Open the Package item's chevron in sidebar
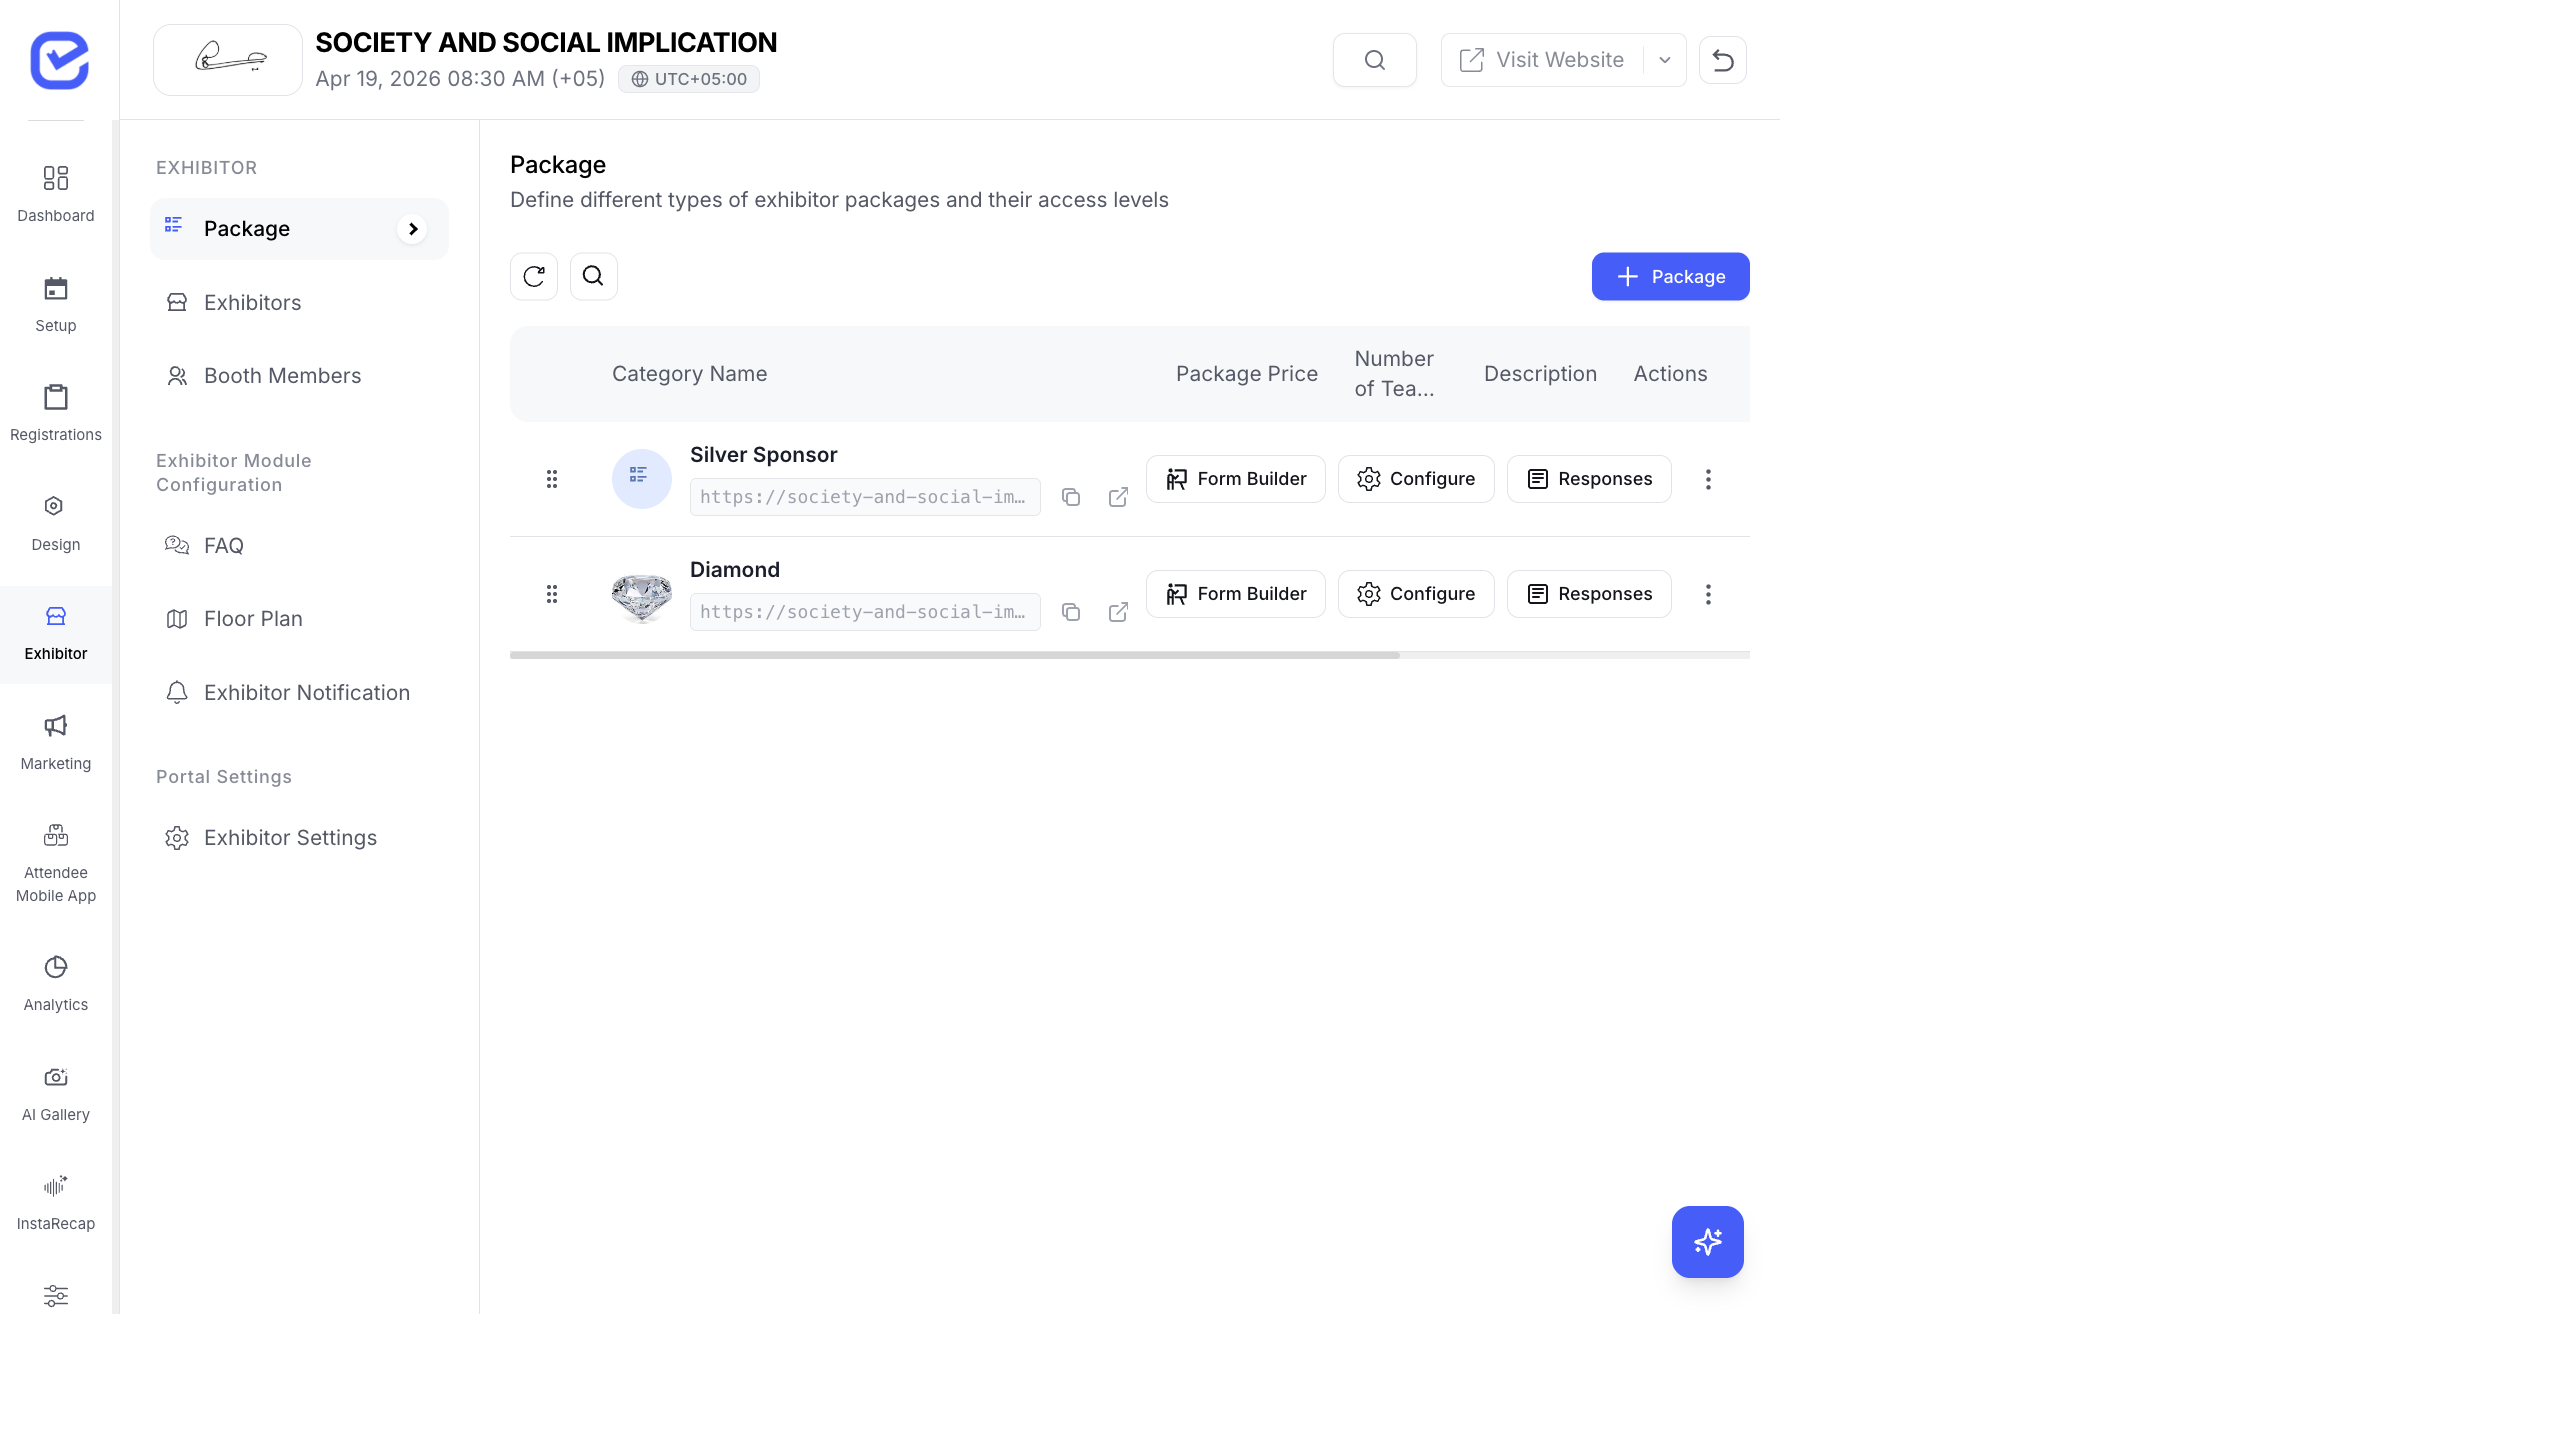The width and height of the screenshot is (2560, 1440). point(413,228)
